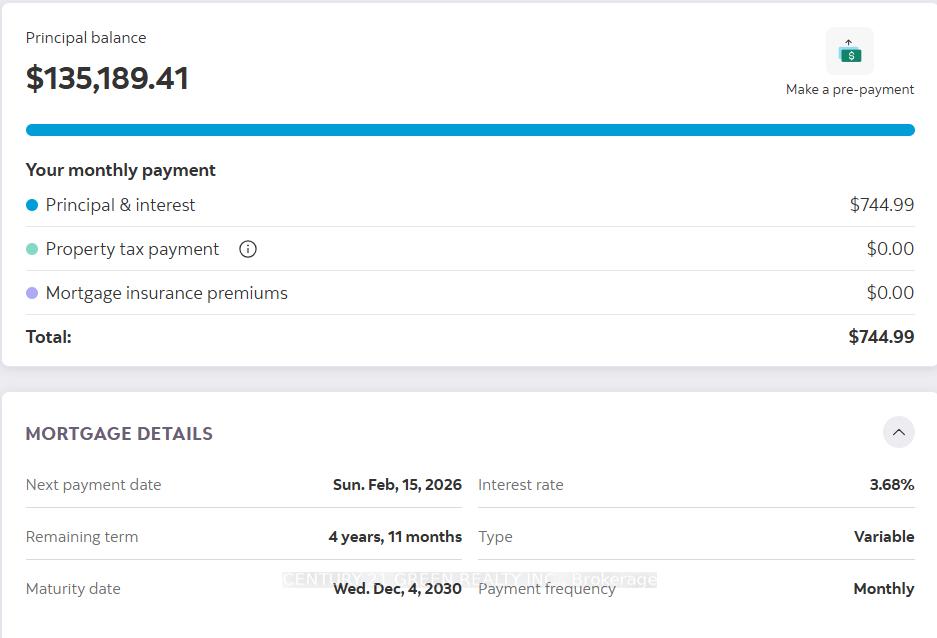Click the blue Principal & interest dot
The height and width of the screenshot is (638, 937).
[x=32, y=205]
